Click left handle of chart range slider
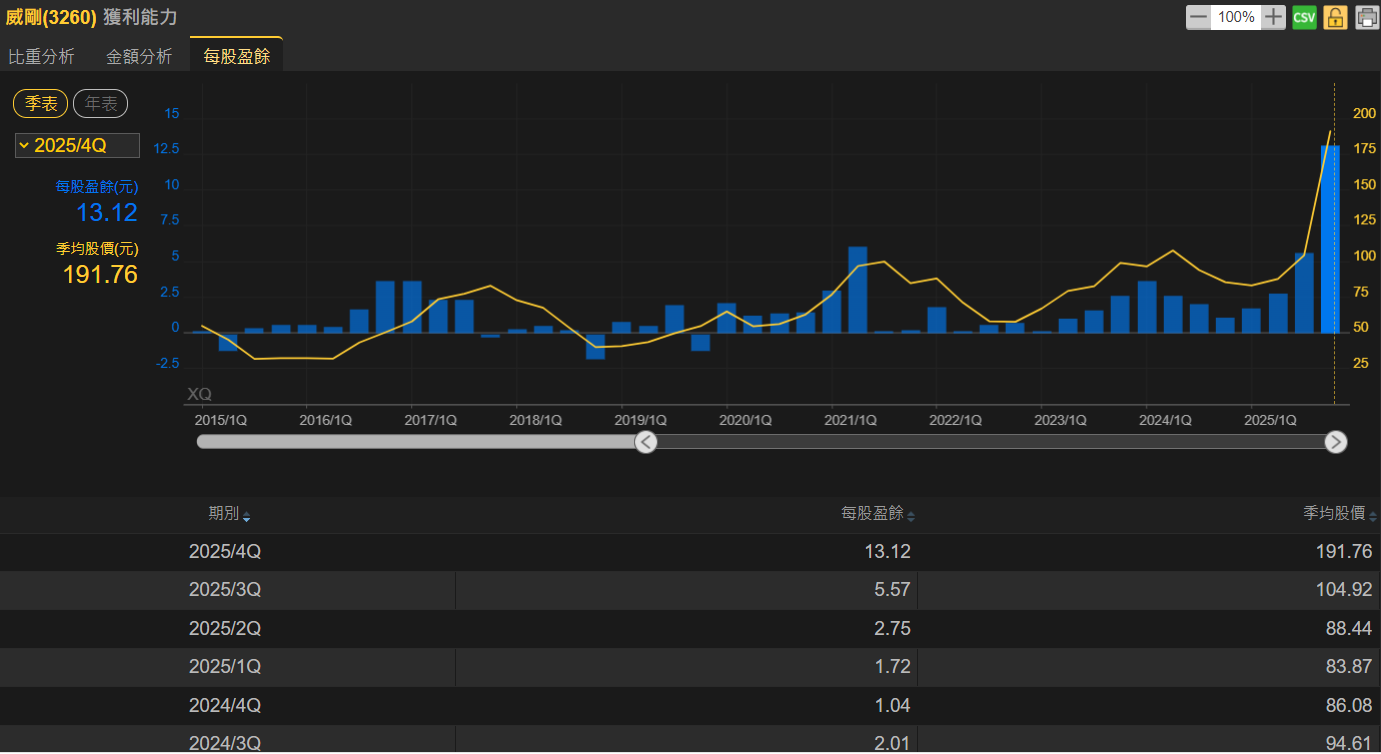This screenshot has height=754, width=1381. tap(646, 442)
